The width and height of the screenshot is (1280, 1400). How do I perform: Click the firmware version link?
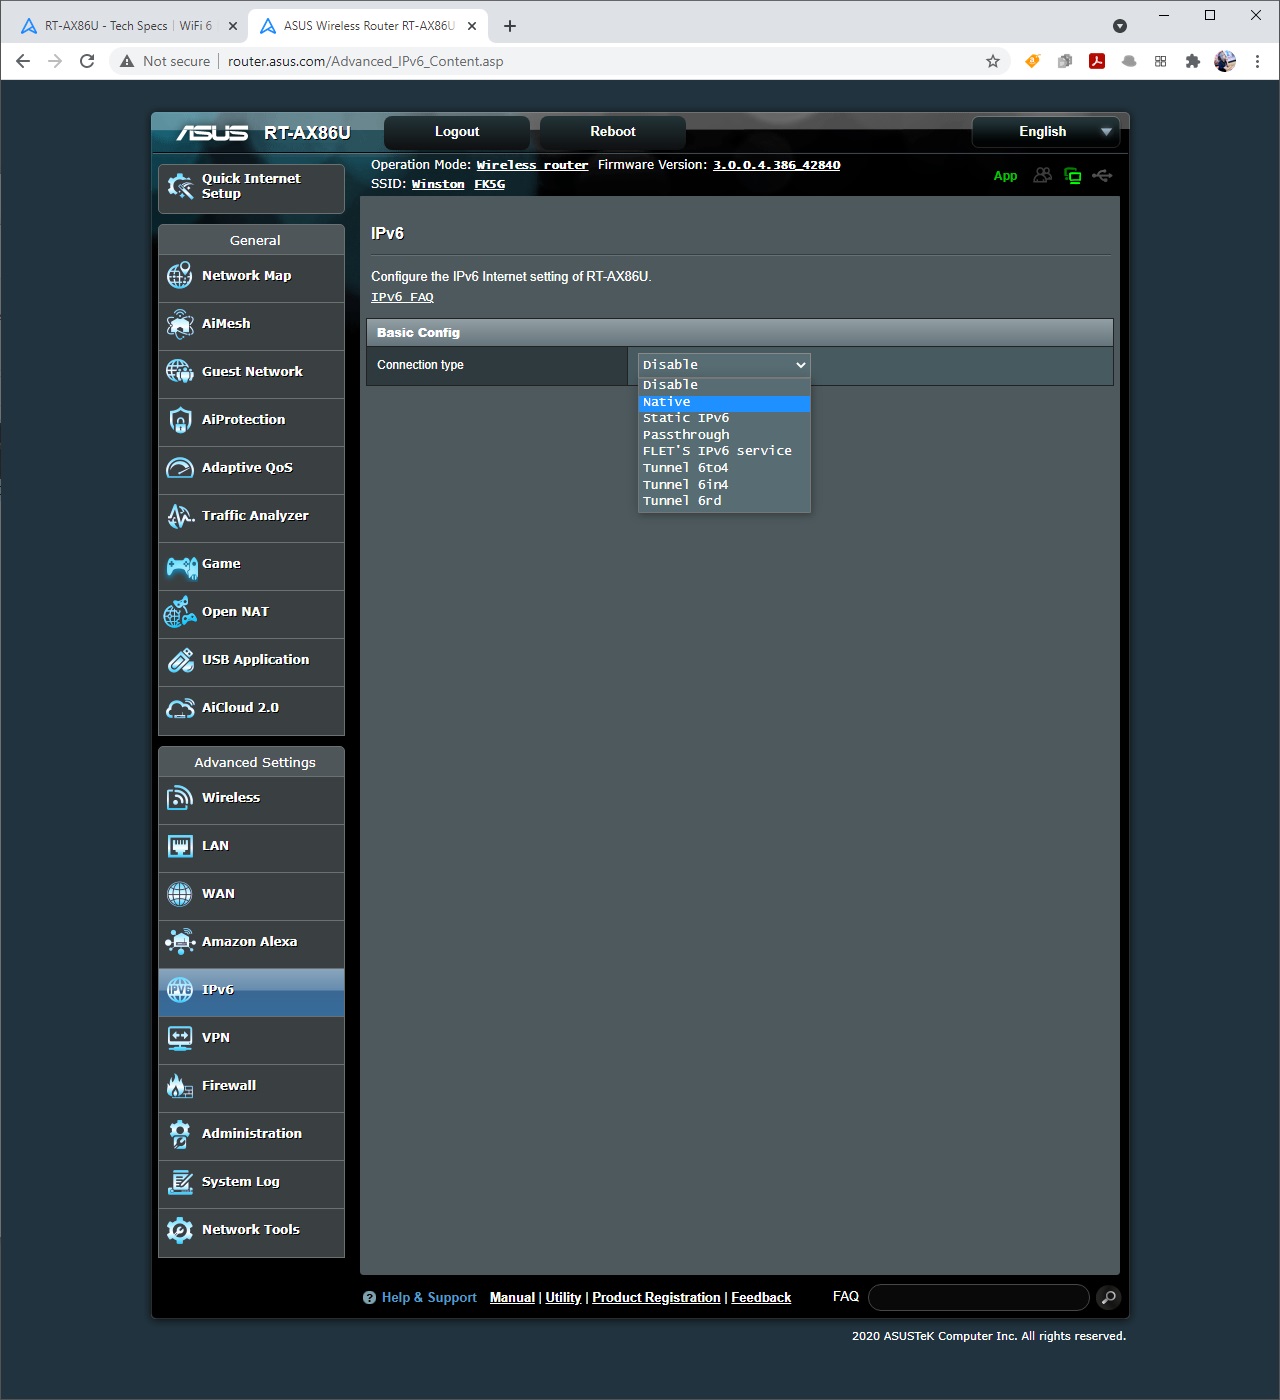[x=776, y=165]
